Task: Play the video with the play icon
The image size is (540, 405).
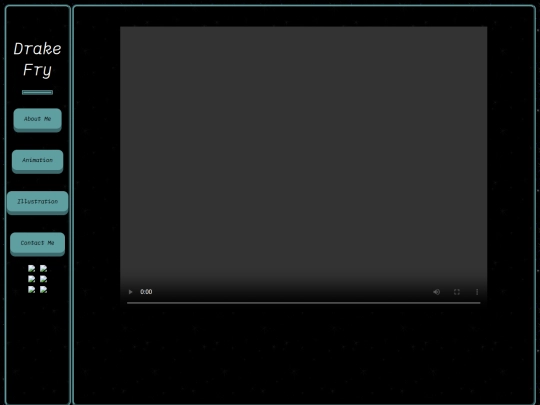Action: [x=130, y=292]
